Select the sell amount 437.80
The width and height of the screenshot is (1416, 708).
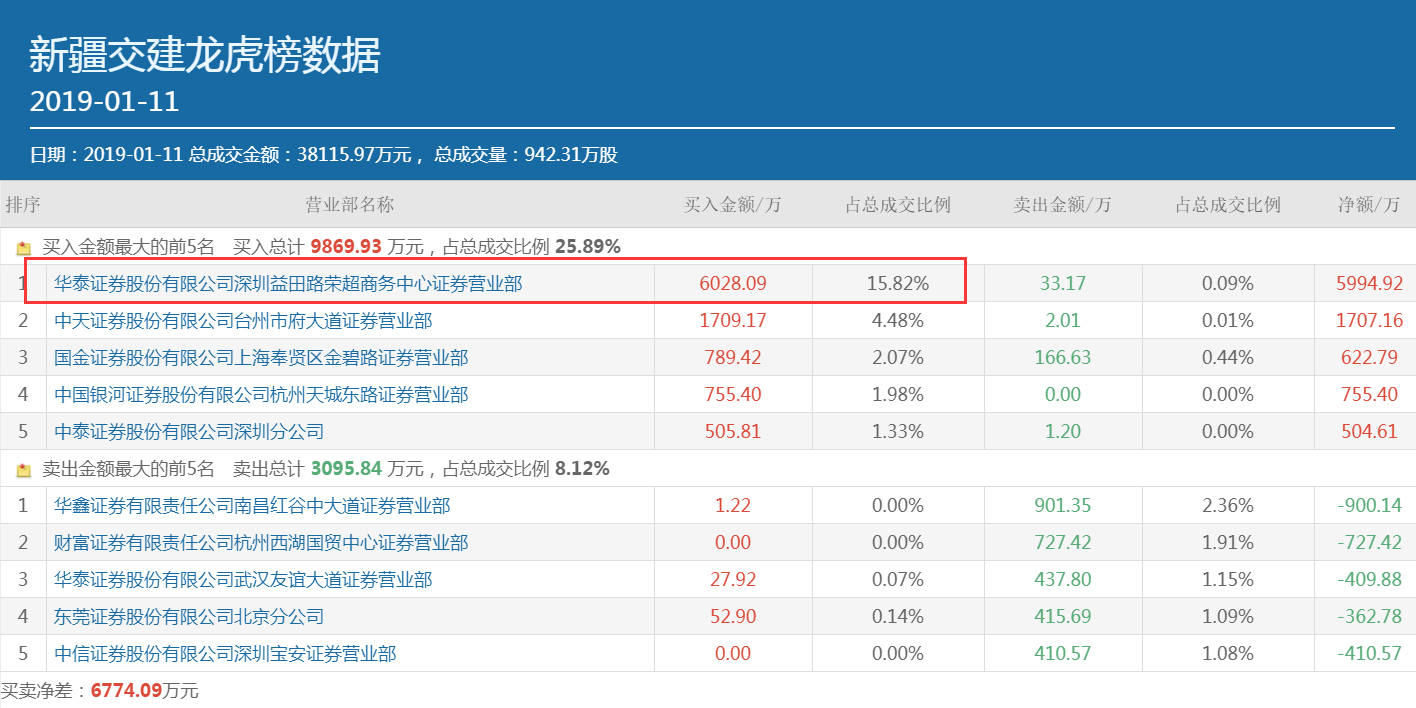(1063, 580)
